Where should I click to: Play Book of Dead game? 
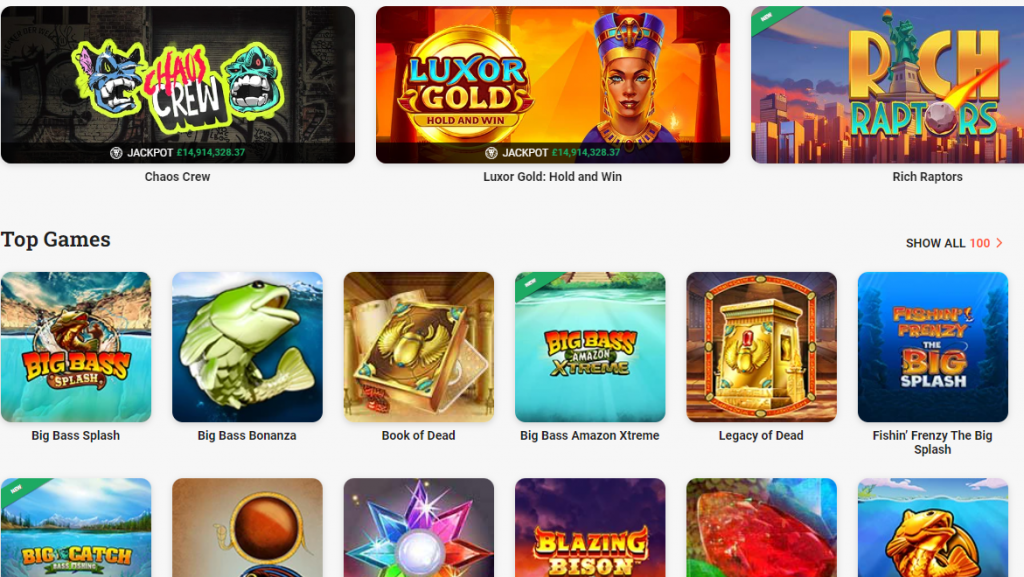(419, 347)
